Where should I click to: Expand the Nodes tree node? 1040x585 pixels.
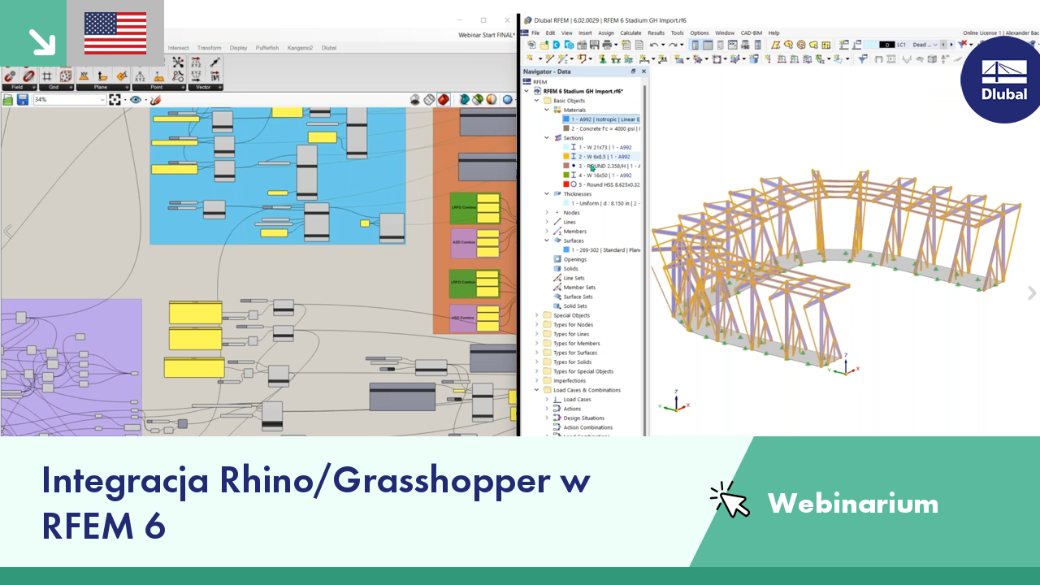[547, 213]
